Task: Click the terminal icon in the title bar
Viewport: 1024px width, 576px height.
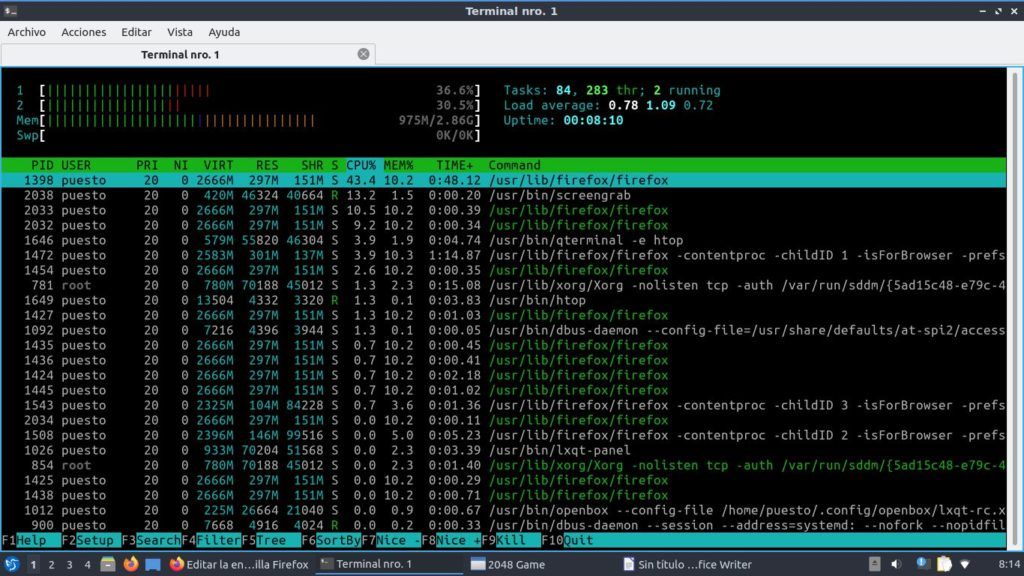Action: pos(11,11)
